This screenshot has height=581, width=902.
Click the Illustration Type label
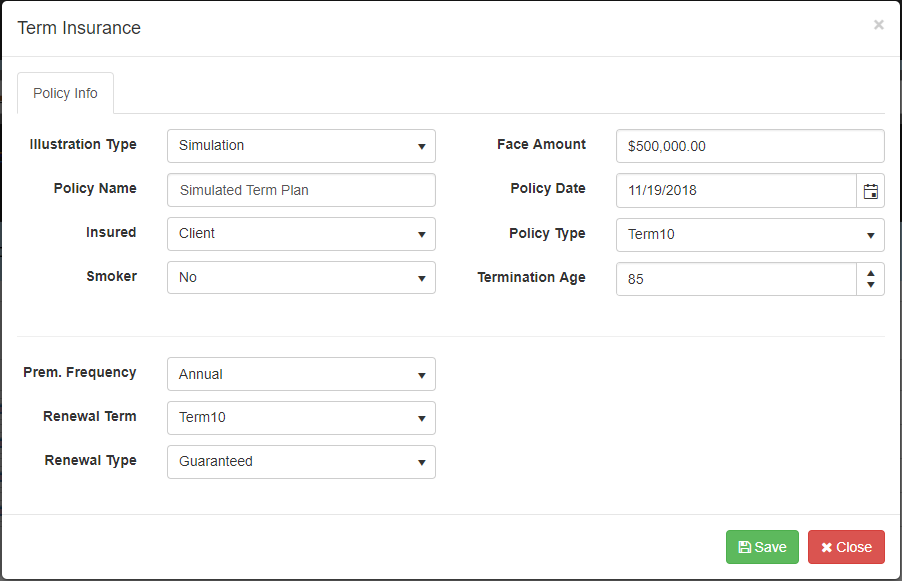pyautogui.click(x=83, y=145)
